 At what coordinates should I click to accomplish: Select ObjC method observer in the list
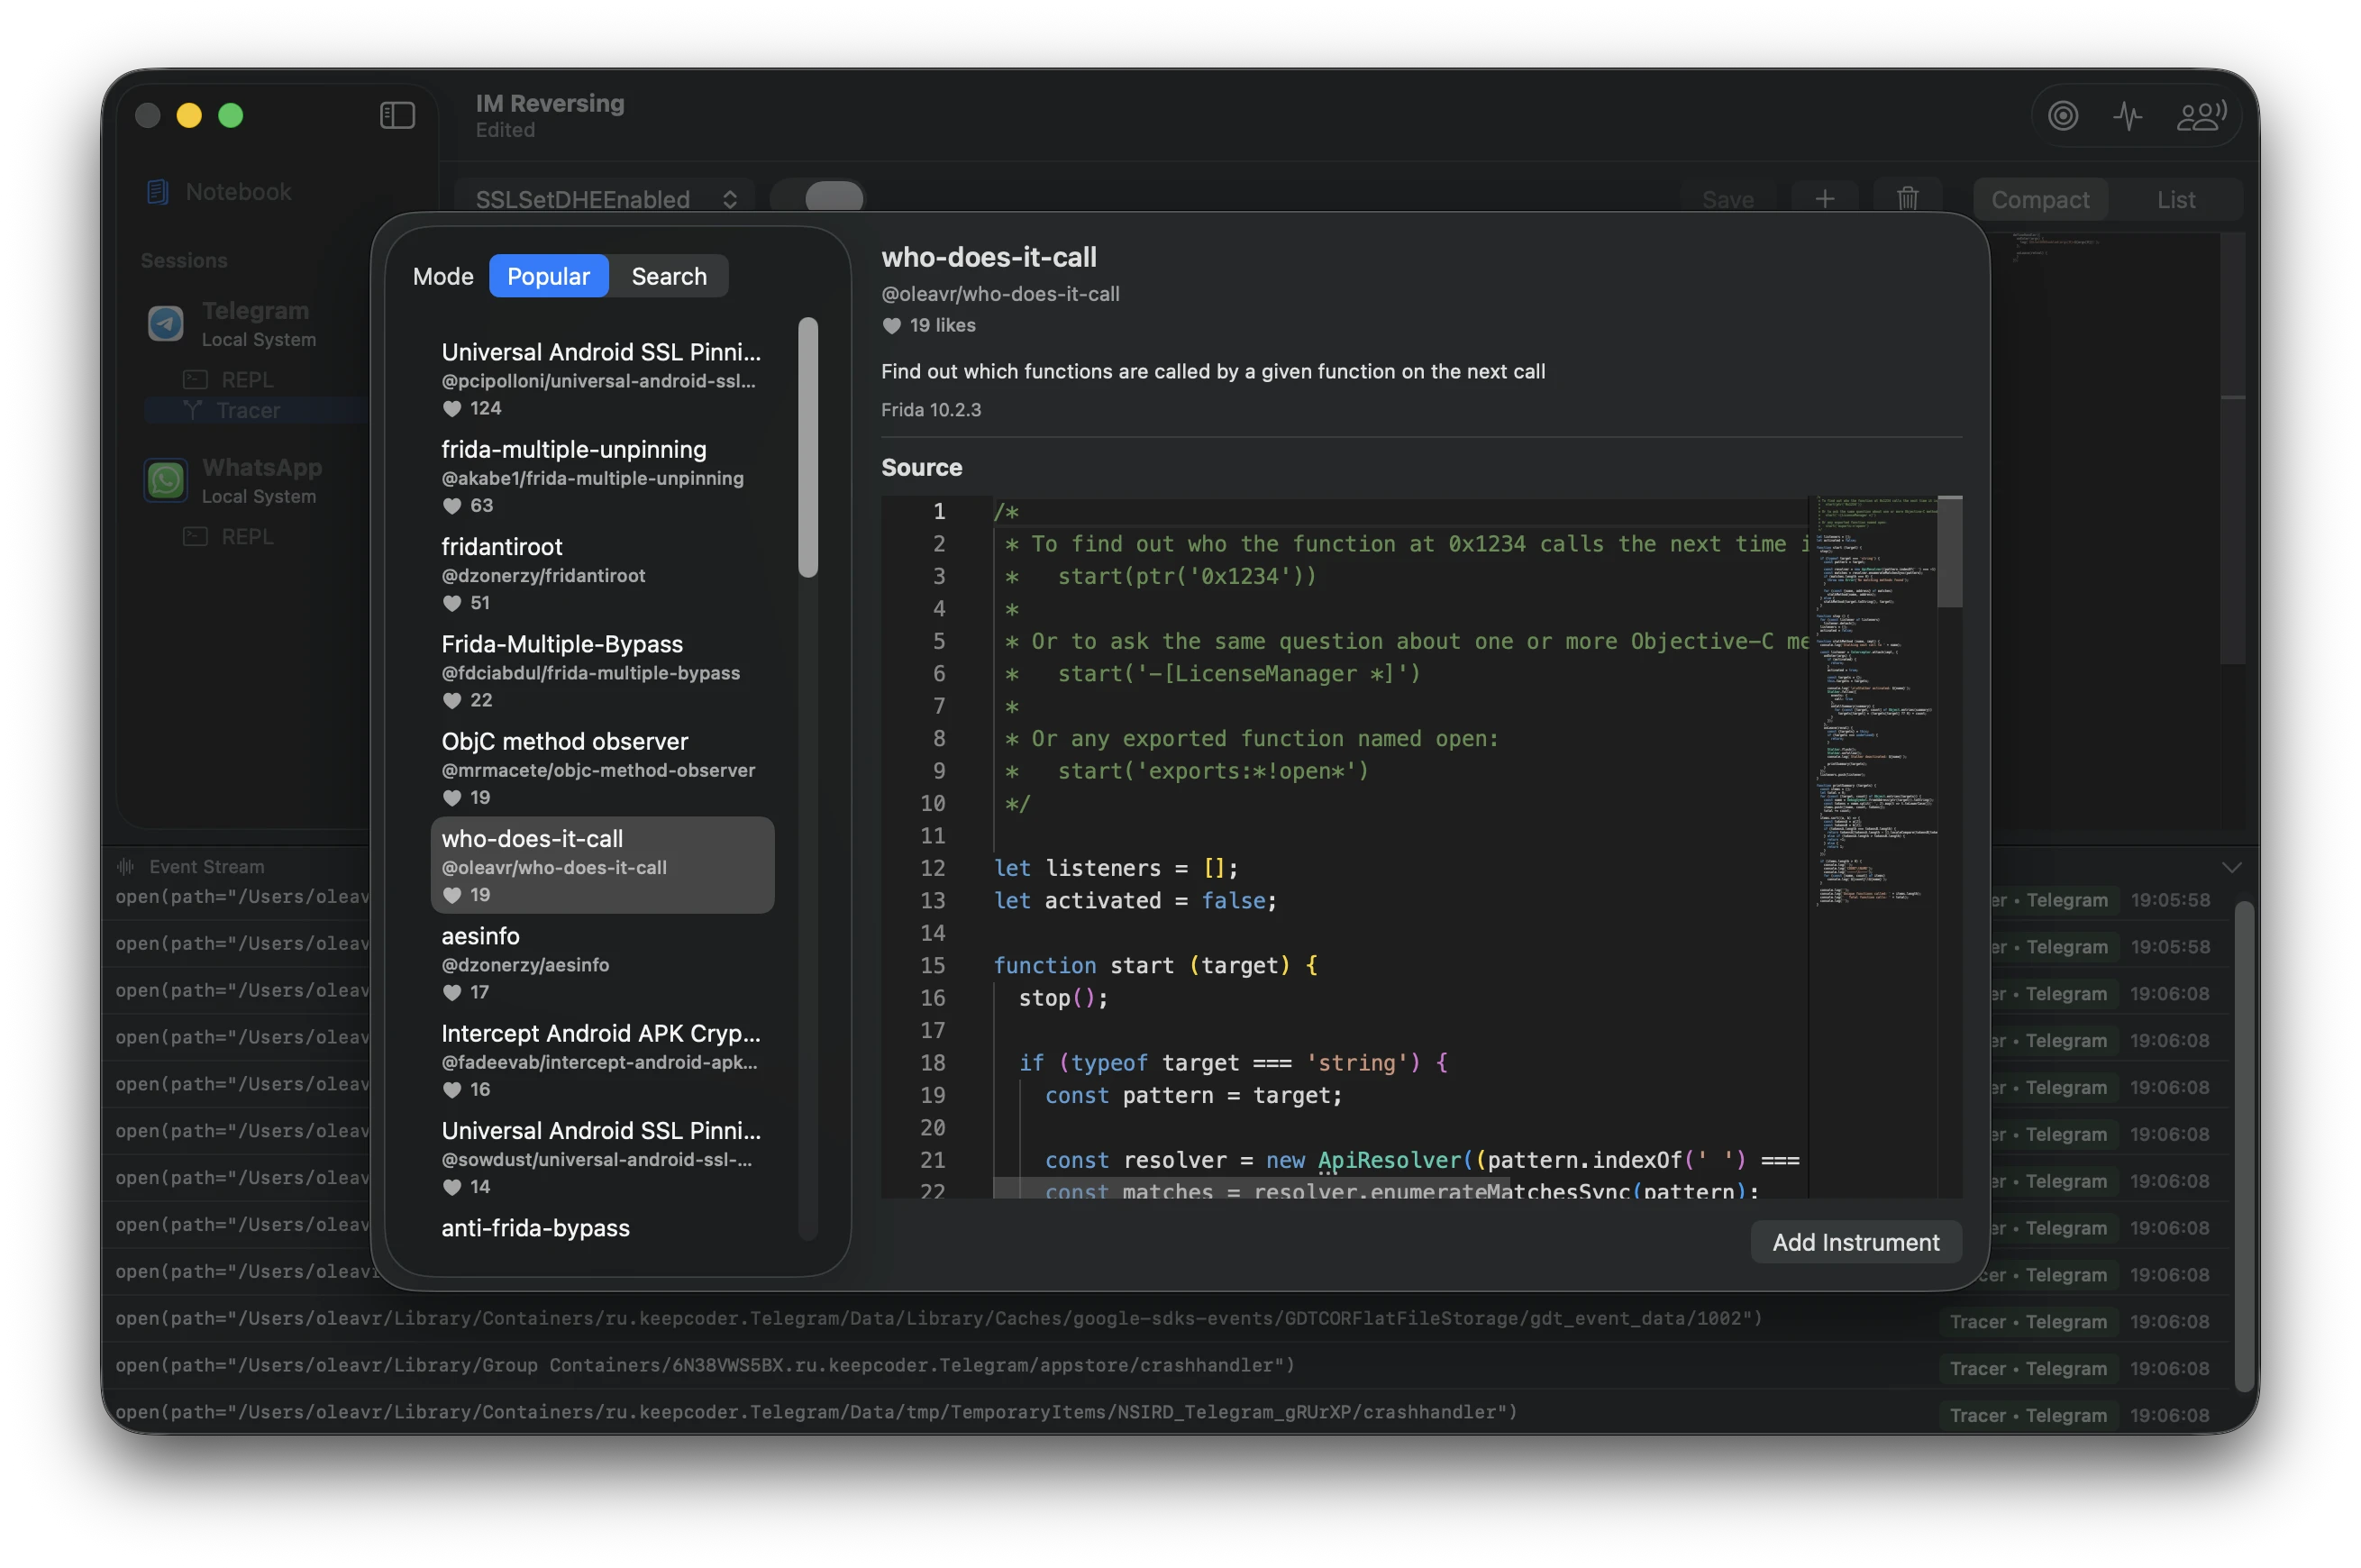[602, 768]
